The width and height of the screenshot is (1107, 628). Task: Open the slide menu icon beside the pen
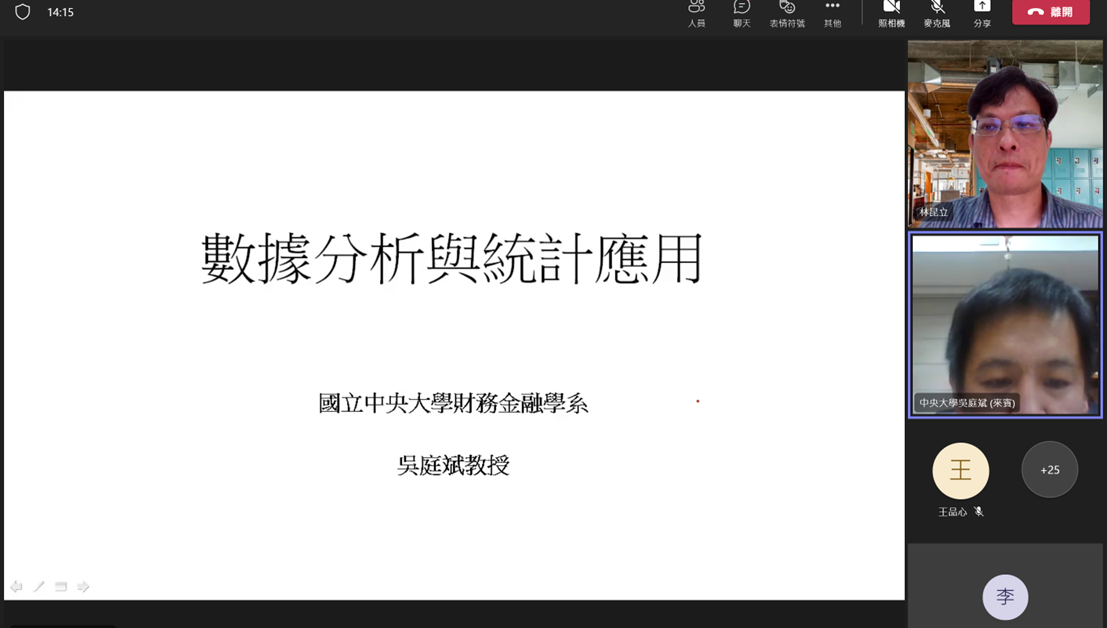click(61, 586)
